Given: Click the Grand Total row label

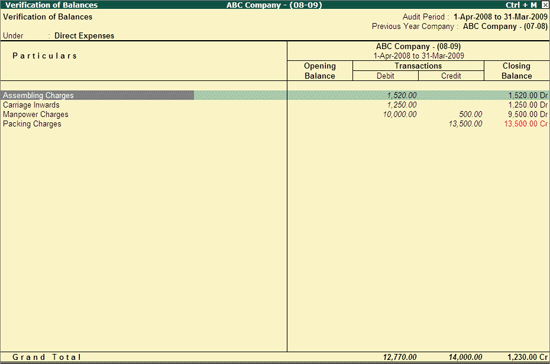Looking at the screenshot, I should click(47, 357).
